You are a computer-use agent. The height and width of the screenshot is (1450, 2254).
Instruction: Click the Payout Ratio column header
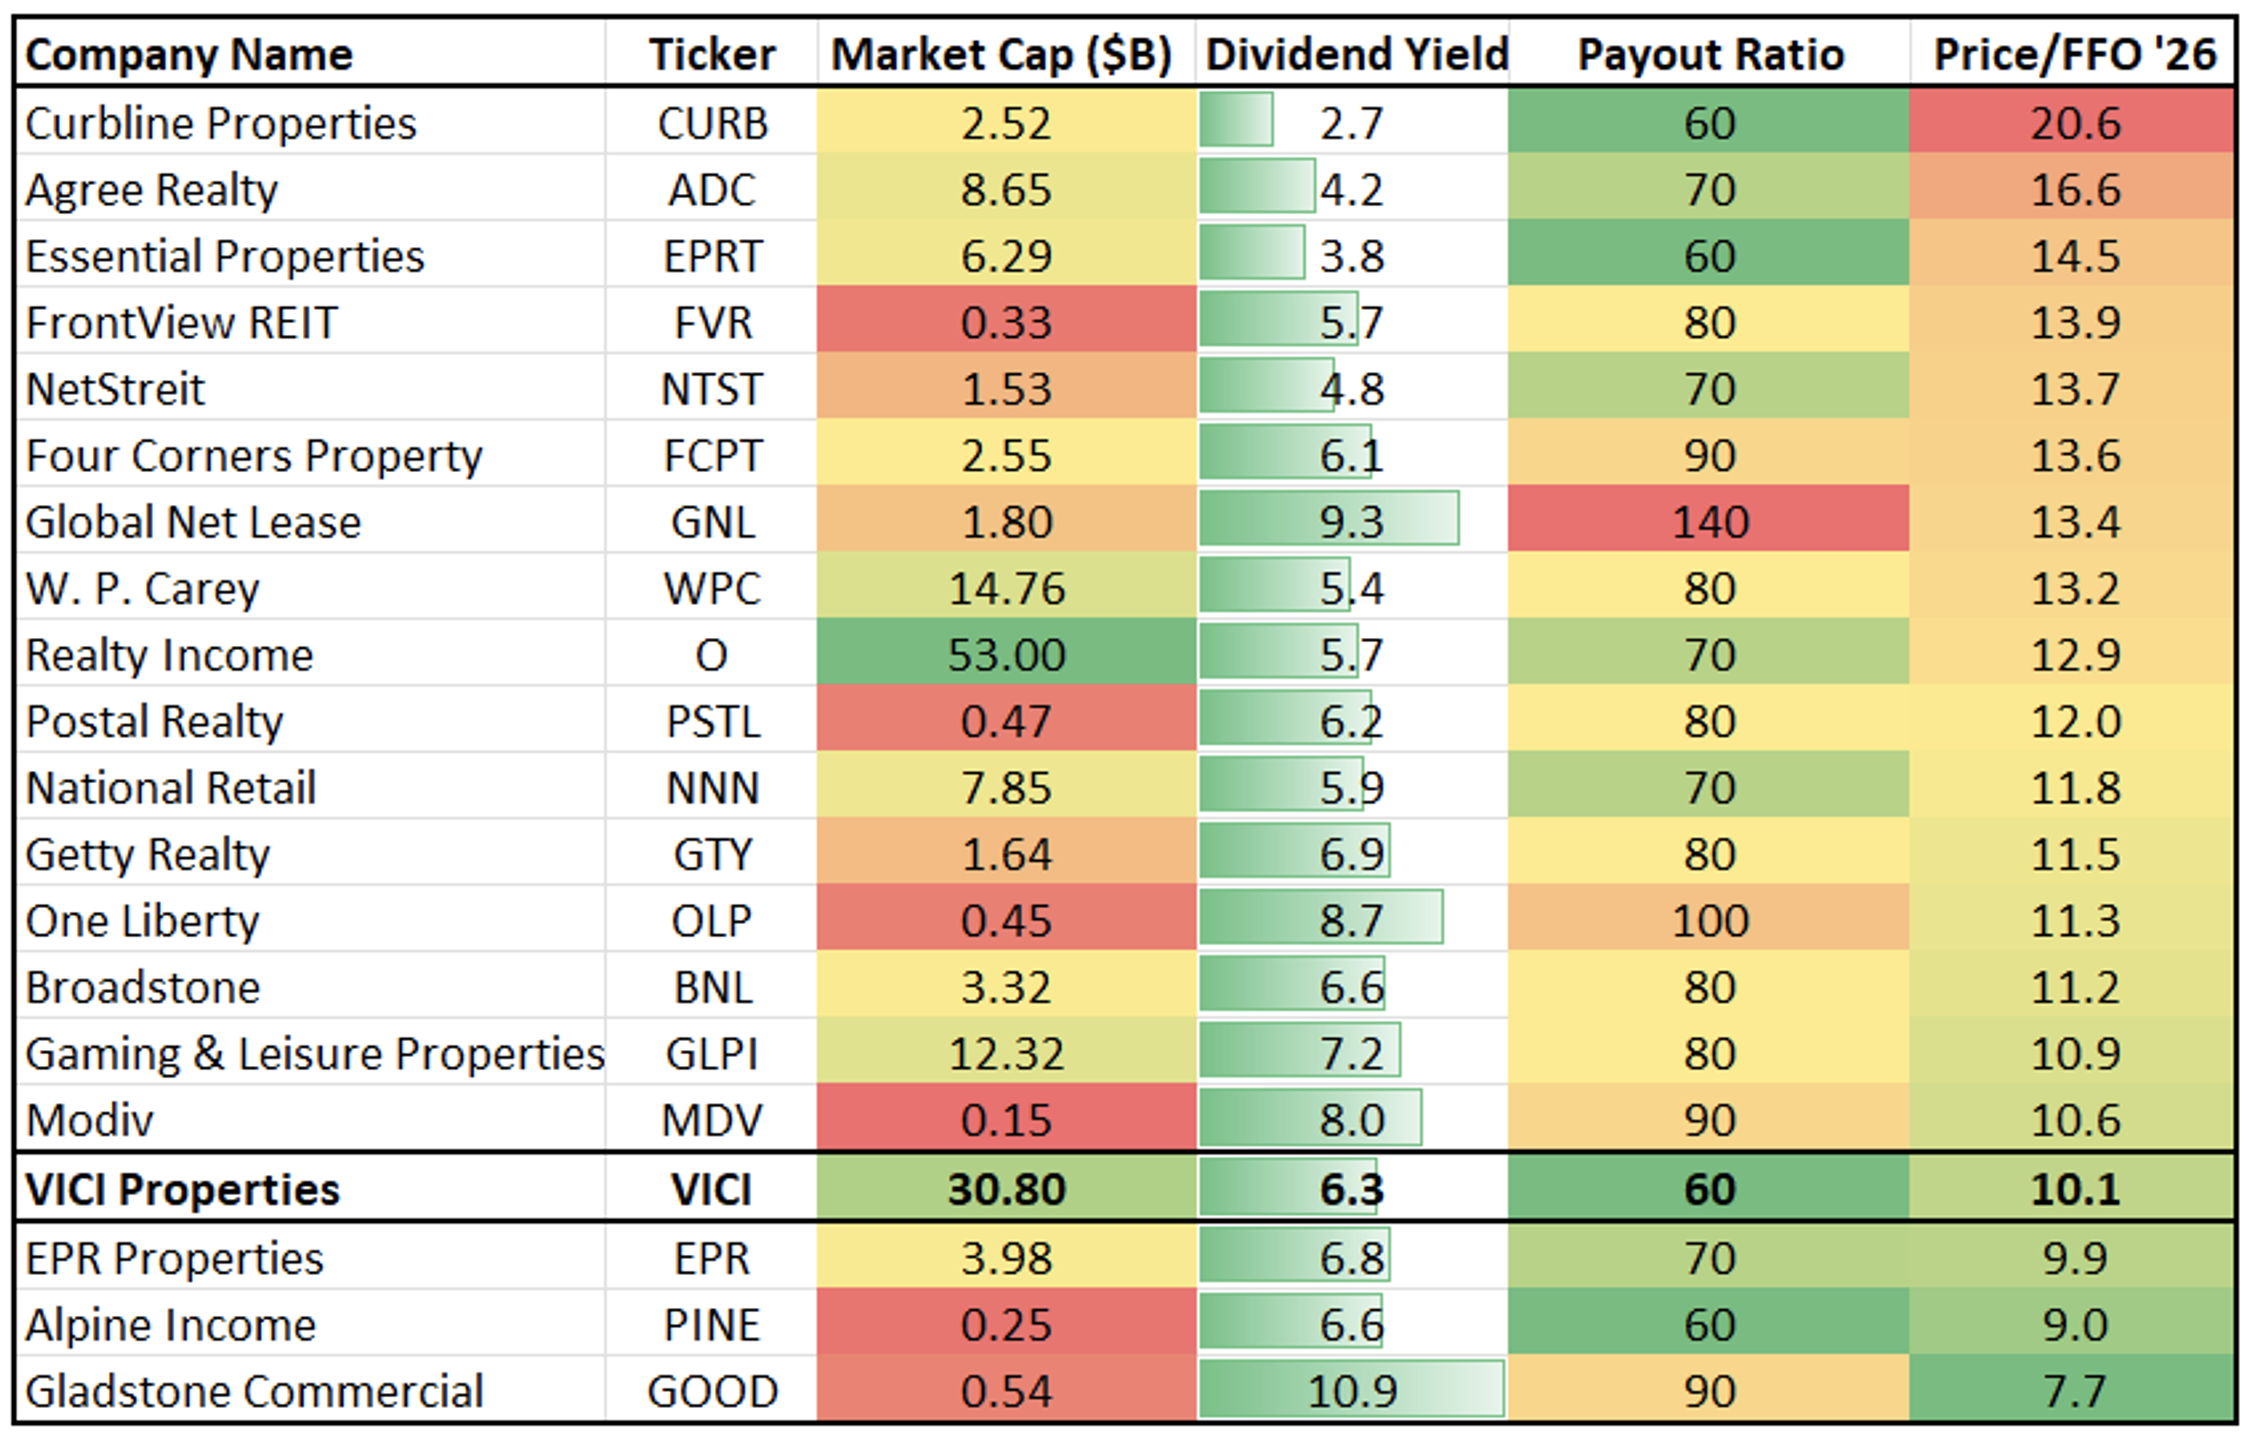1710,54
